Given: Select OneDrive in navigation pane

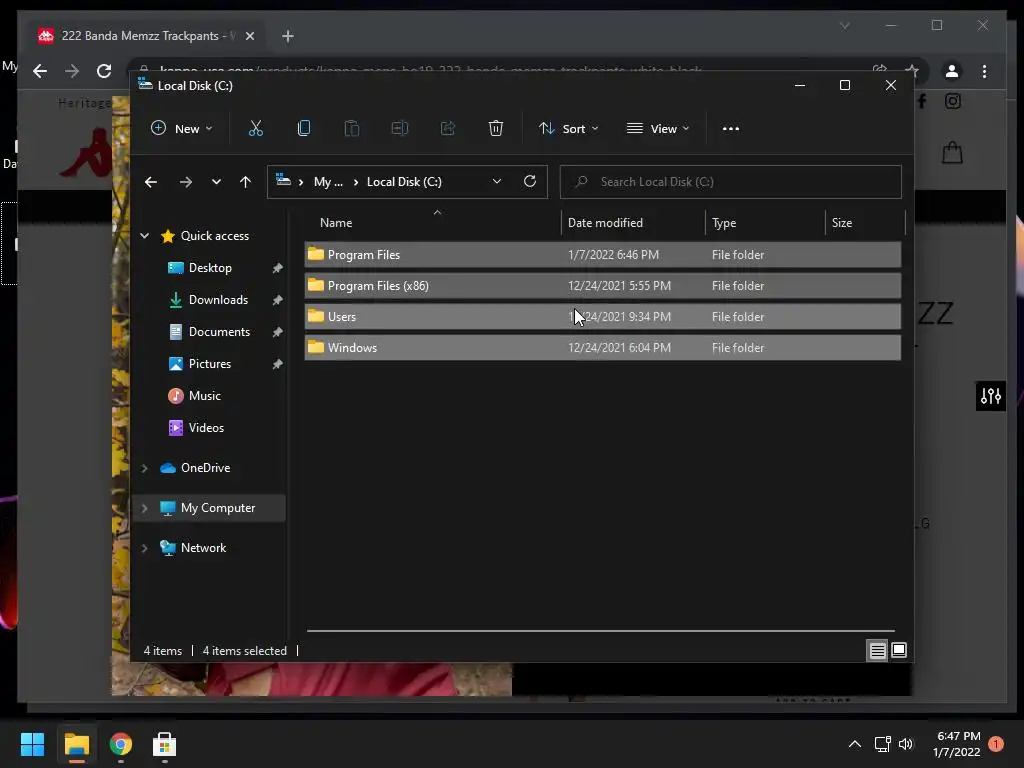Looking at the screenshot, I should [x=205, y=468].
